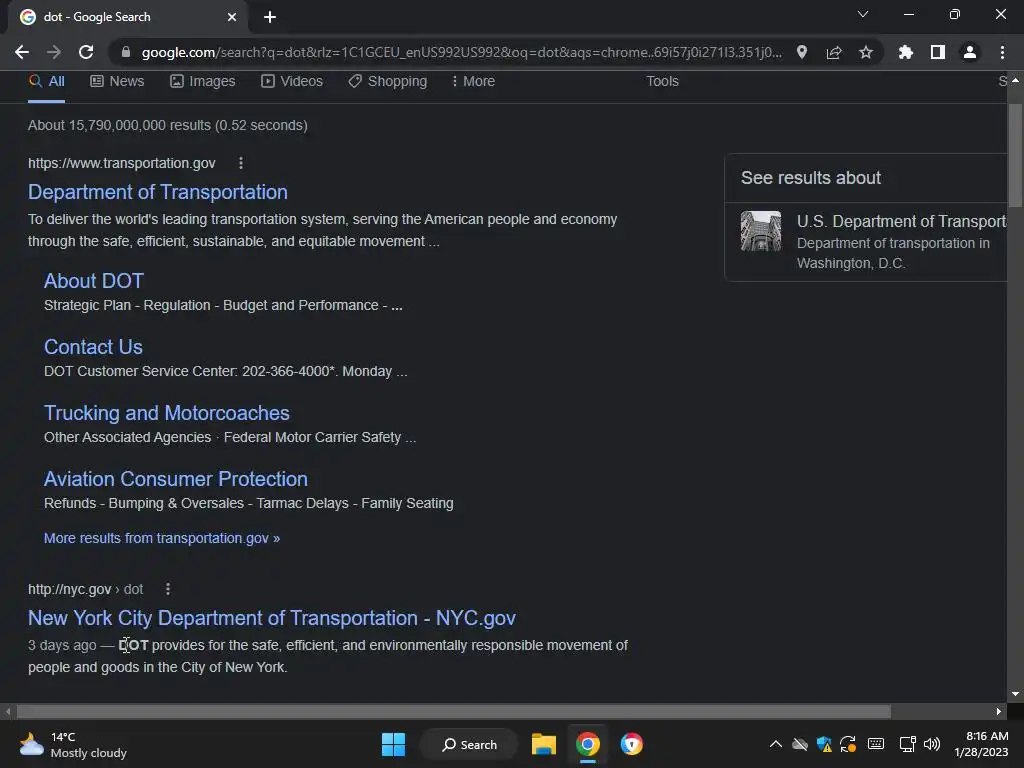Viewport: 1024px width, 768px height.
Task: Open the tab search chevron in title bar
Action: click(863, 14)
